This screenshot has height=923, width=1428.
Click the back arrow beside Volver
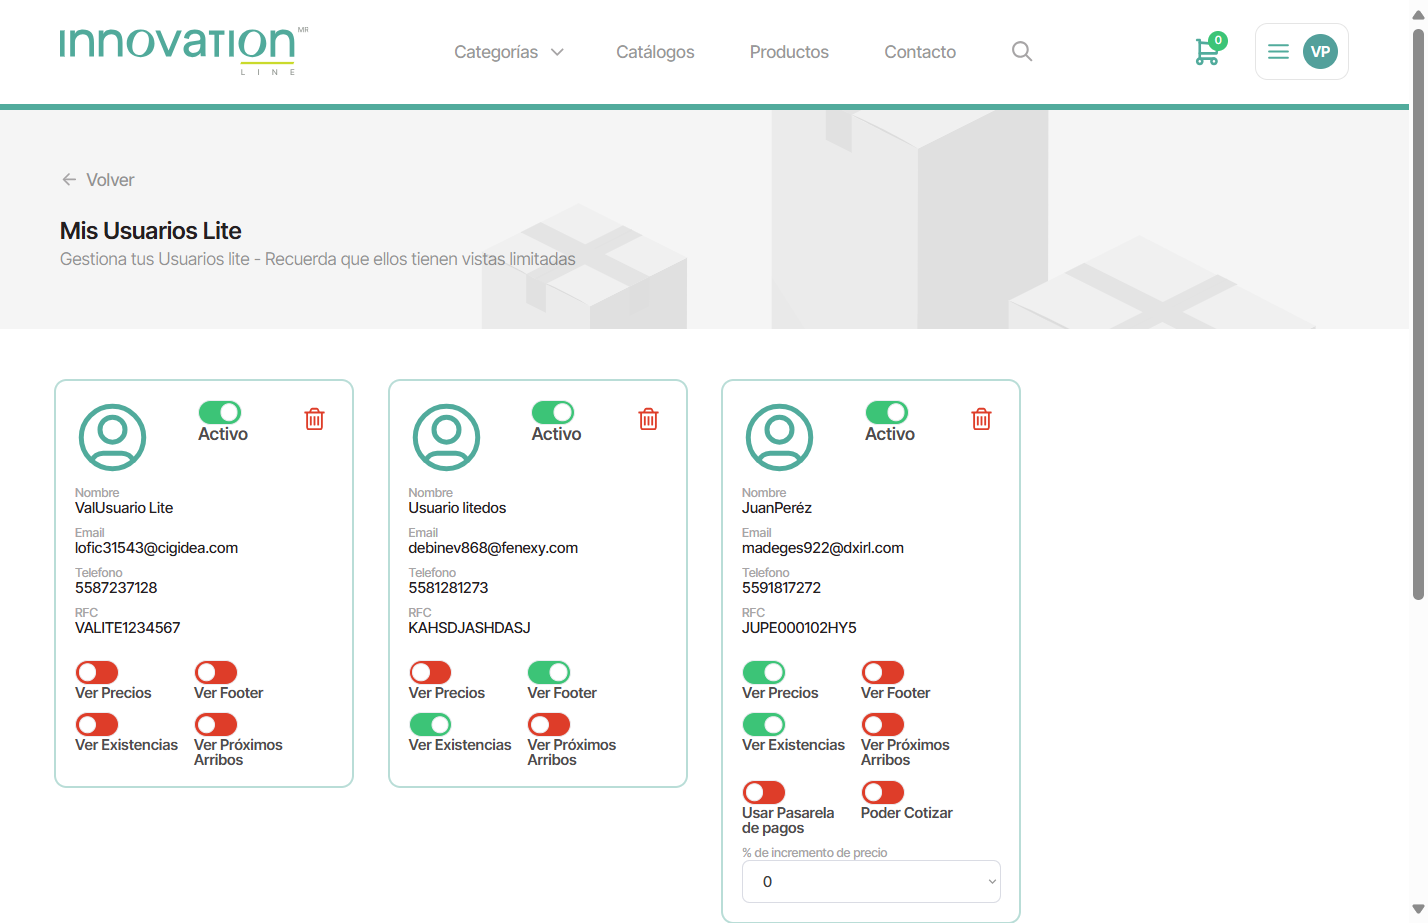[69, 179]
